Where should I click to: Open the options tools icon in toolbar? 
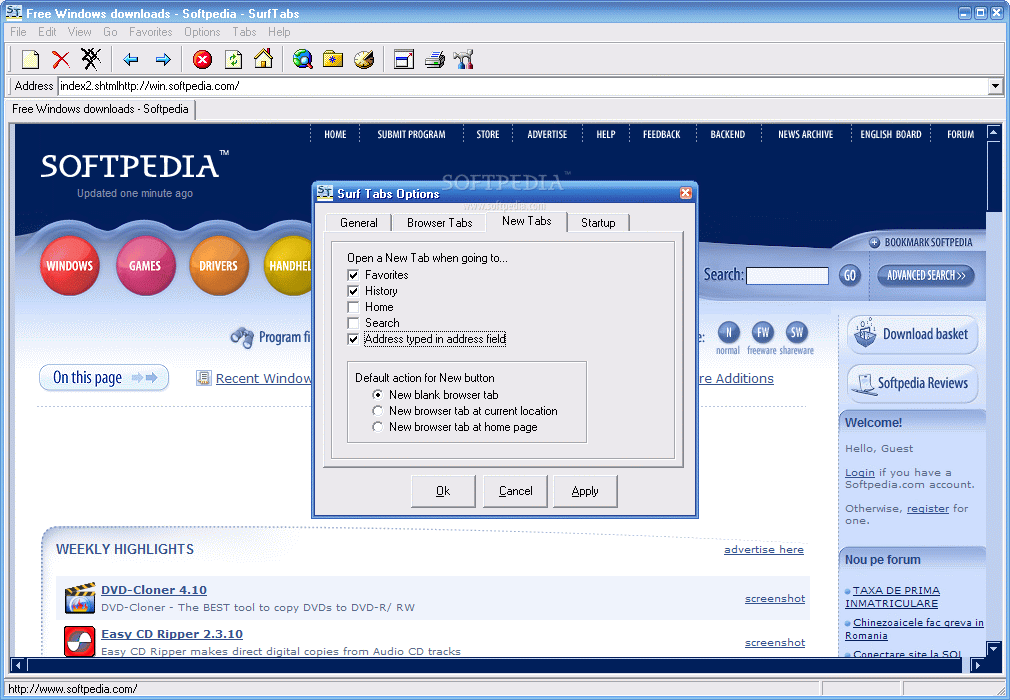464,59
